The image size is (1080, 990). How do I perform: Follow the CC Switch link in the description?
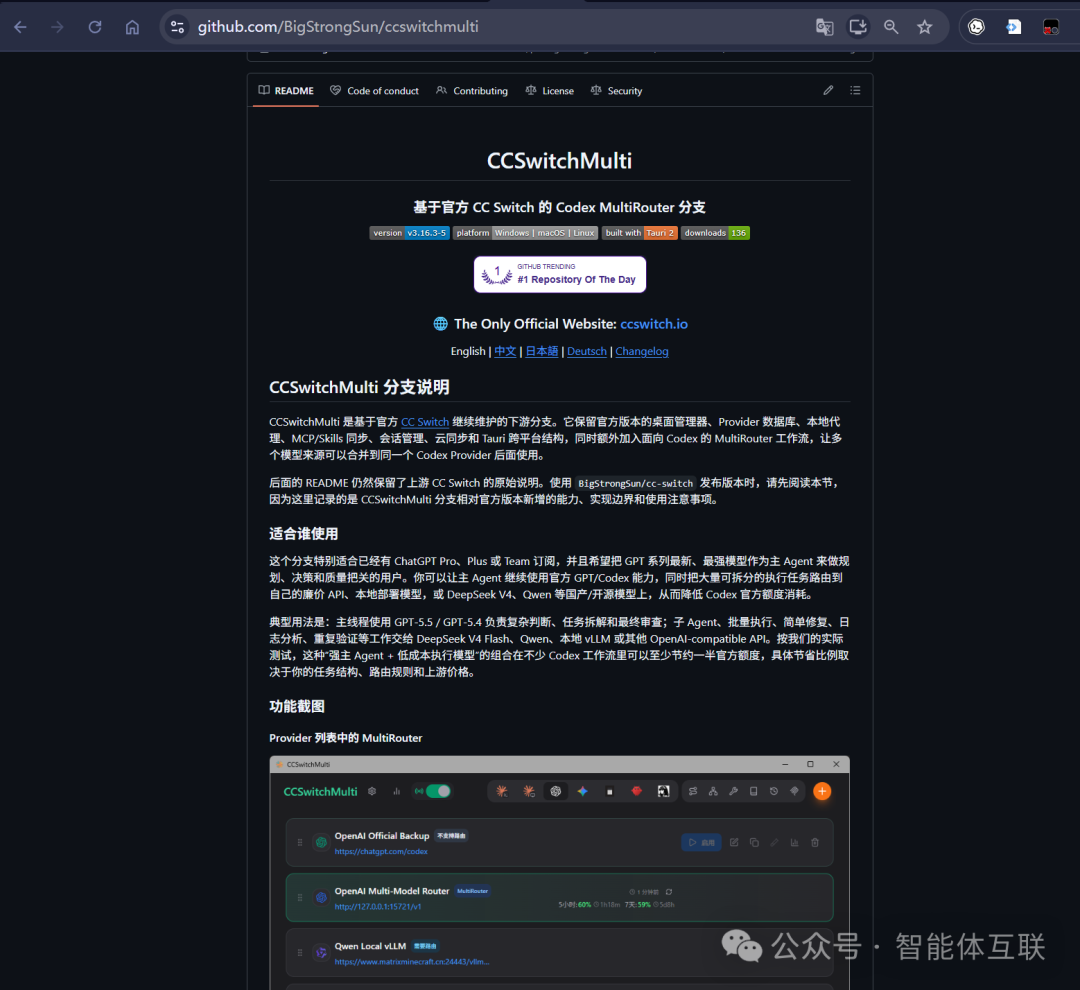click(x=425, y=422)
